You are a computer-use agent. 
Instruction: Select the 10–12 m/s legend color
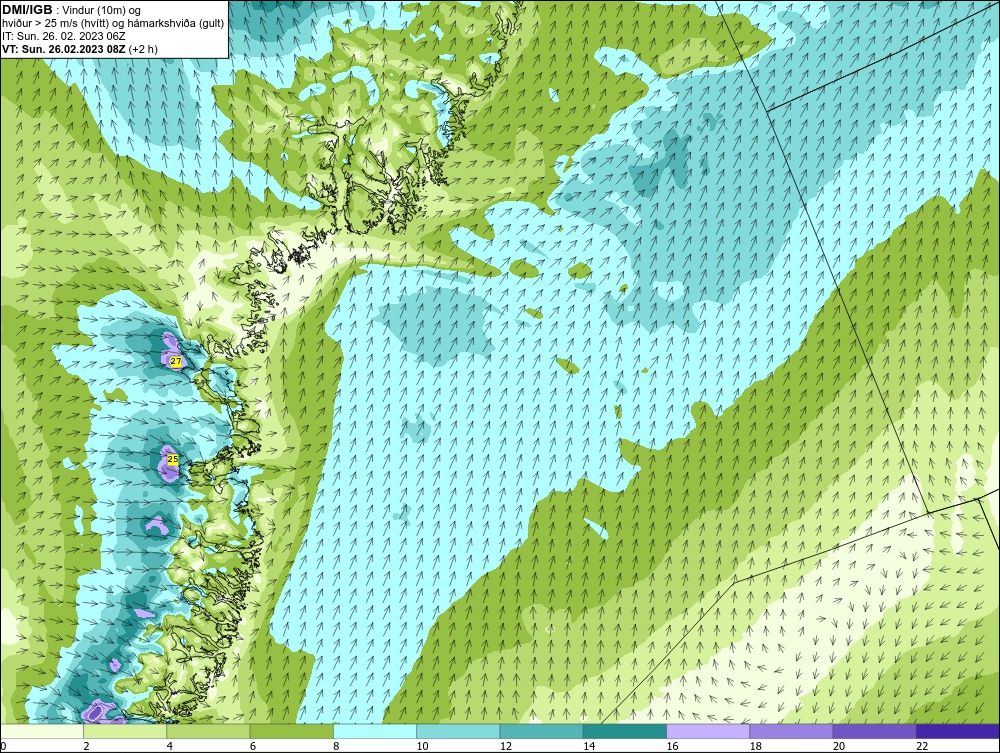click(458, 731)
